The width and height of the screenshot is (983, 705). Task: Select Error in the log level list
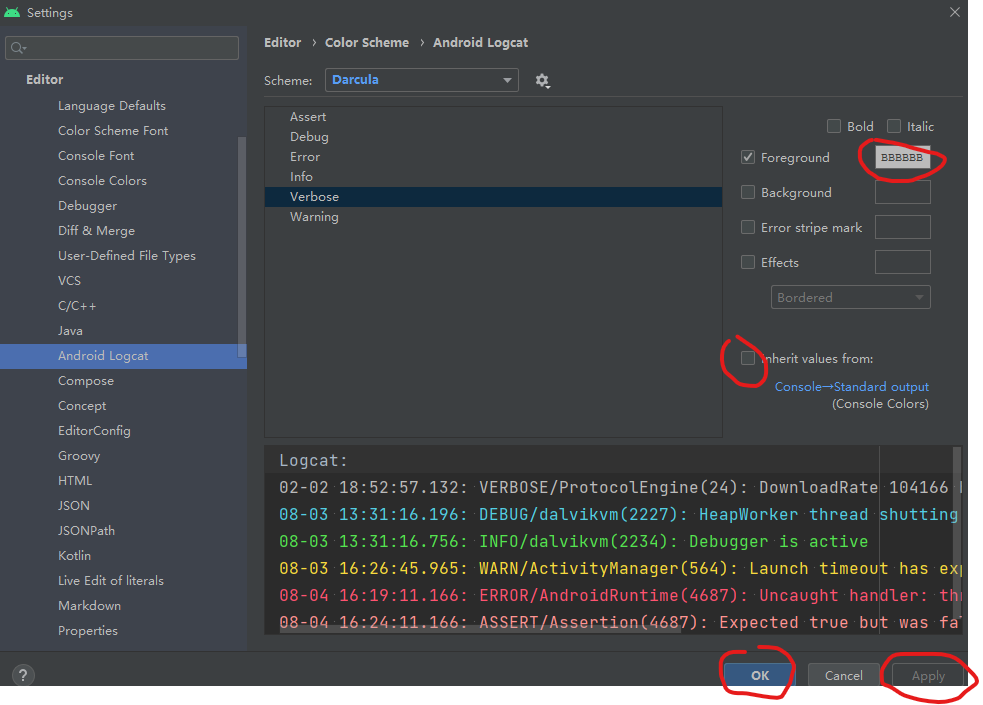click(x=493, y=157)
